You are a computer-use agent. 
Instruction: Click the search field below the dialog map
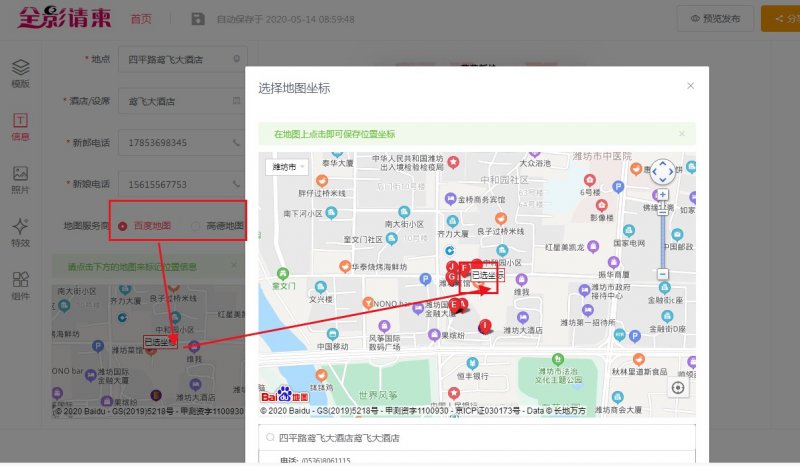click(477, 437)
